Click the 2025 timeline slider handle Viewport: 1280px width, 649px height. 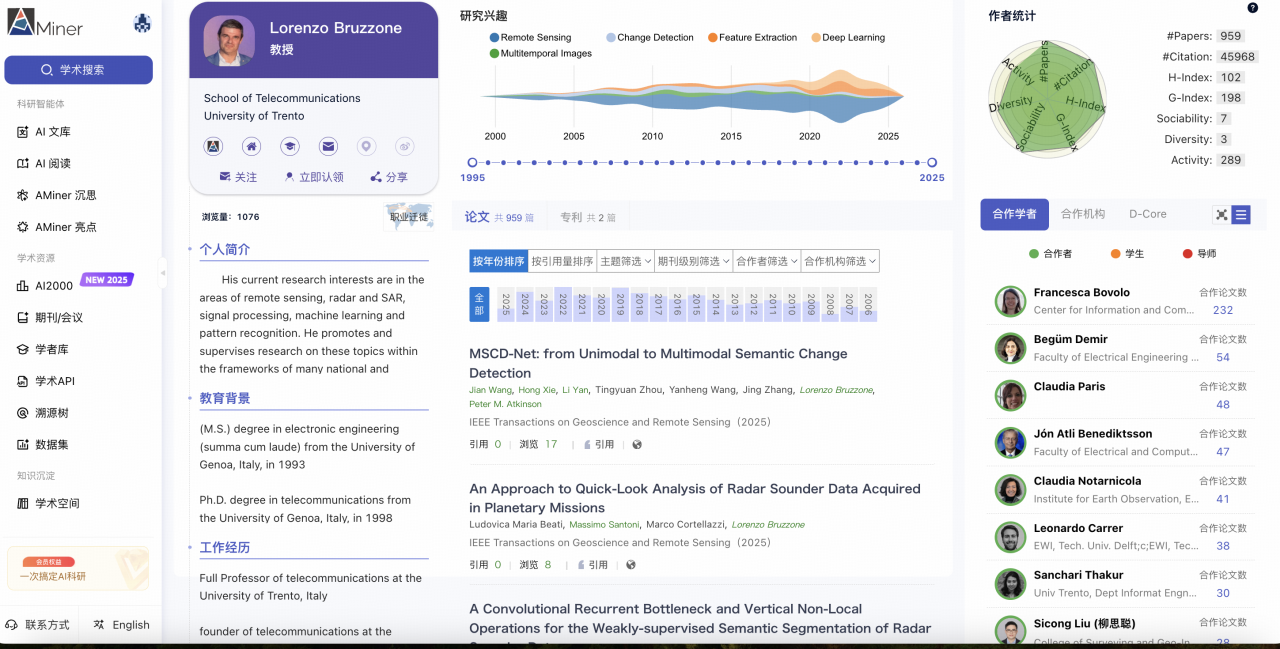pos(931,162)
